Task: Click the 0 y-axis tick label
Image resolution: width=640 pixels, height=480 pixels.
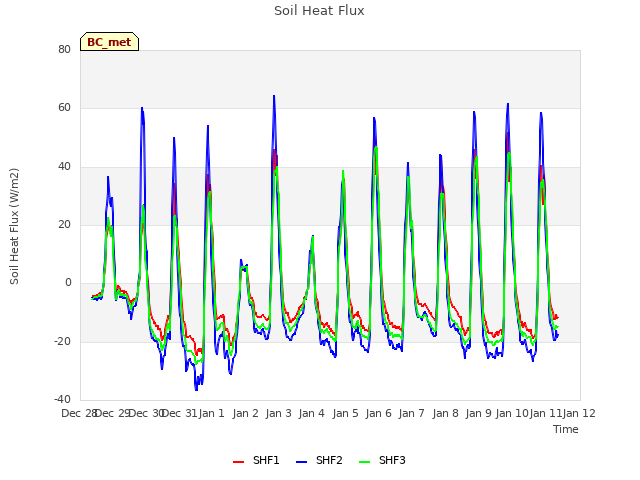Action: 68,282
